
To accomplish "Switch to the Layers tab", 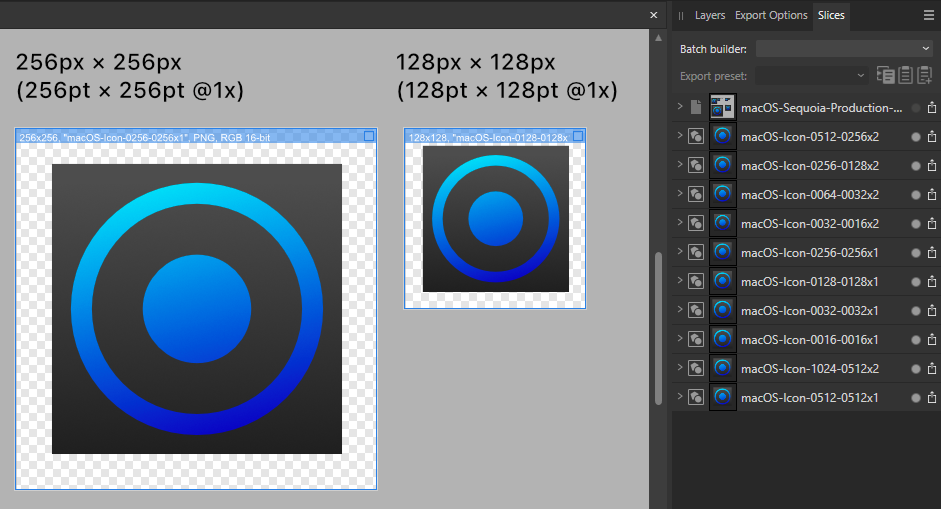I will pyautogui.click(x=710, y=16).
